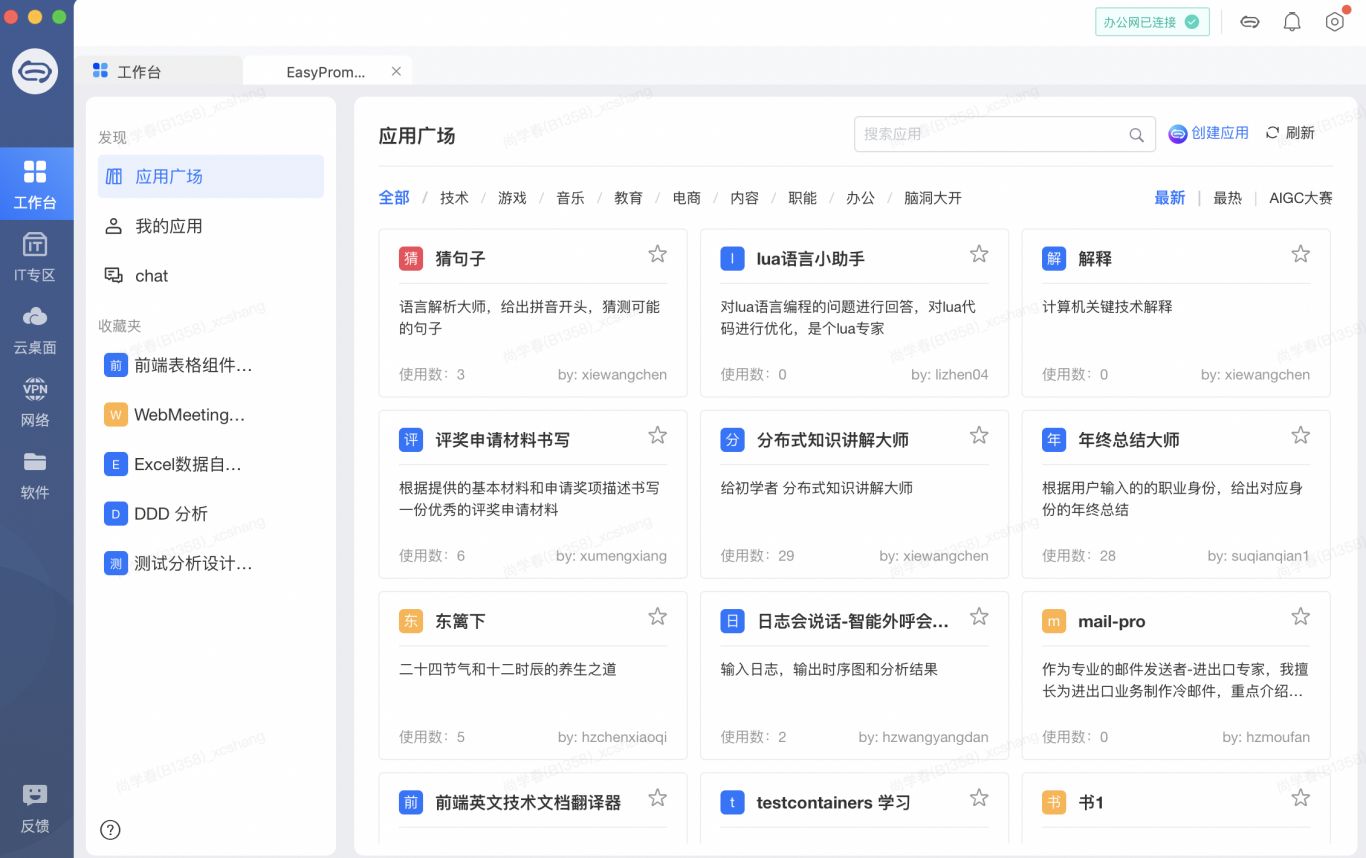This screenshot has width=1366, height=858.
Task: Filter apps by 内容 category
Action: (744, 197)
